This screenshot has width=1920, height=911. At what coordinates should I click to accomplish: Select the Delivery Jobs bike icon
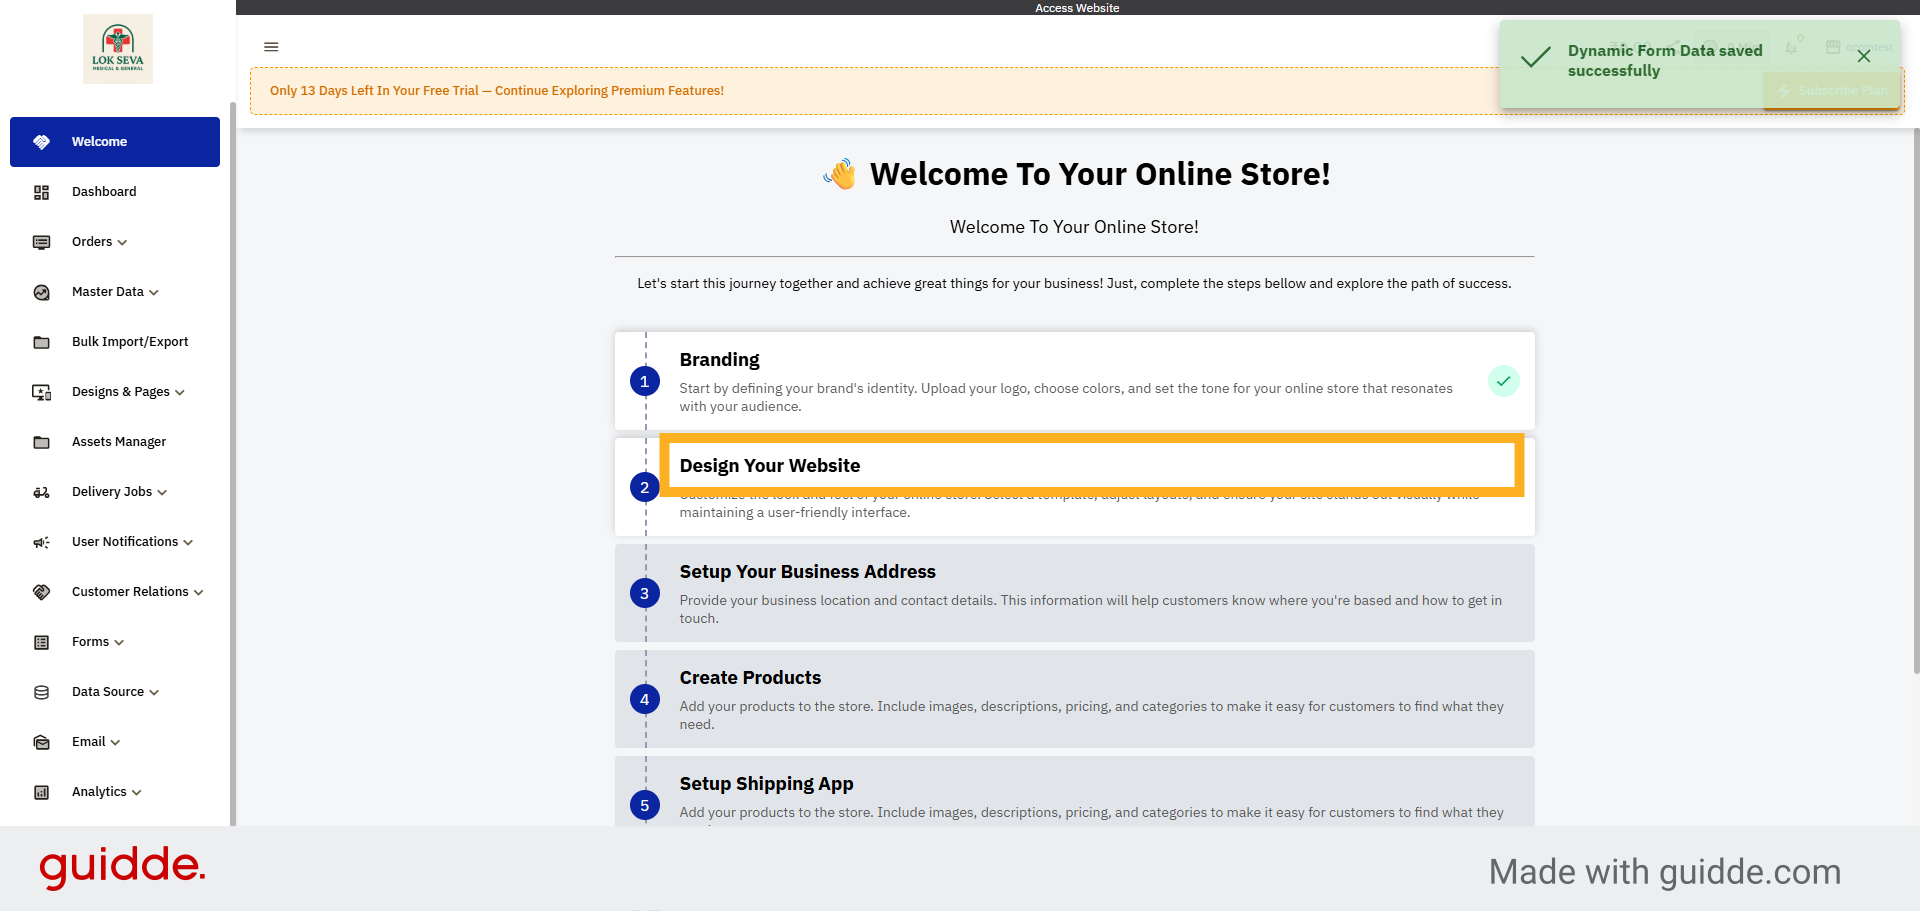[x=41, y=492]
